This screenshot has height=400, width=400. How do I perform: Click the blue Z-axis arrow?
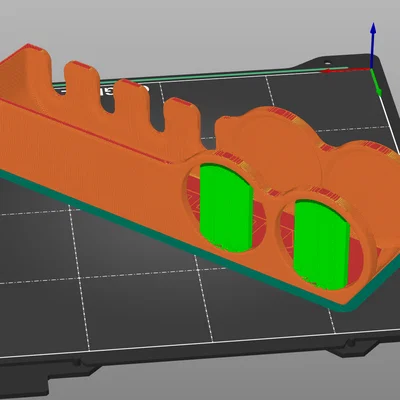pos(373,45)
